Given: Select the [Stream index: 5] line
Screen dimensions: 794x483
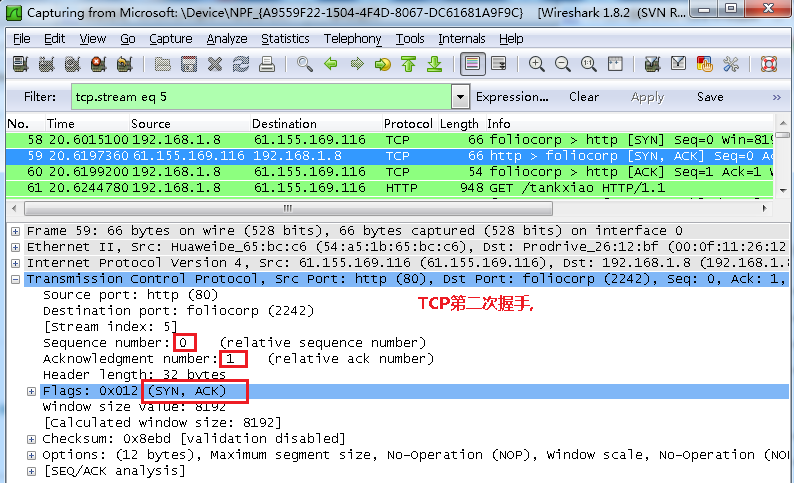Looking at the screenshot, I should 110,327.
